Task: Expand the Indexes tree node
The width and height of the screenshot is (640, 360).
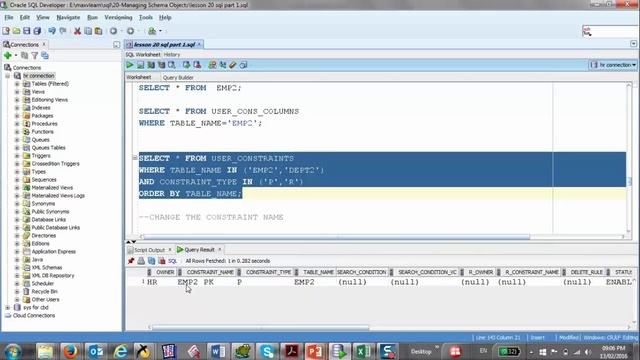Action: coord(17,108)
